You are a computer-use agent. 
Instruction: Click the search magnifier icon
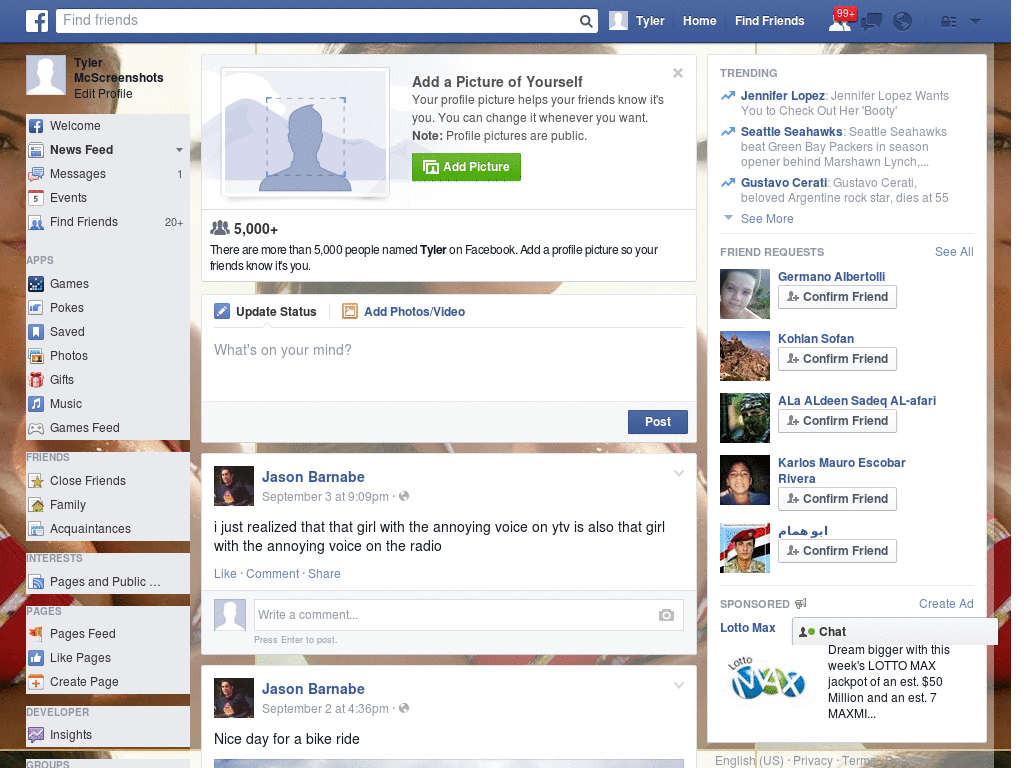[586, 21]
